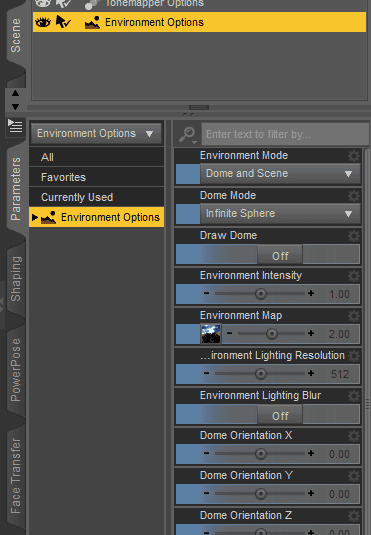
Task: Click the Dome Orientation Y slider handle
Action: pos(261,494)
